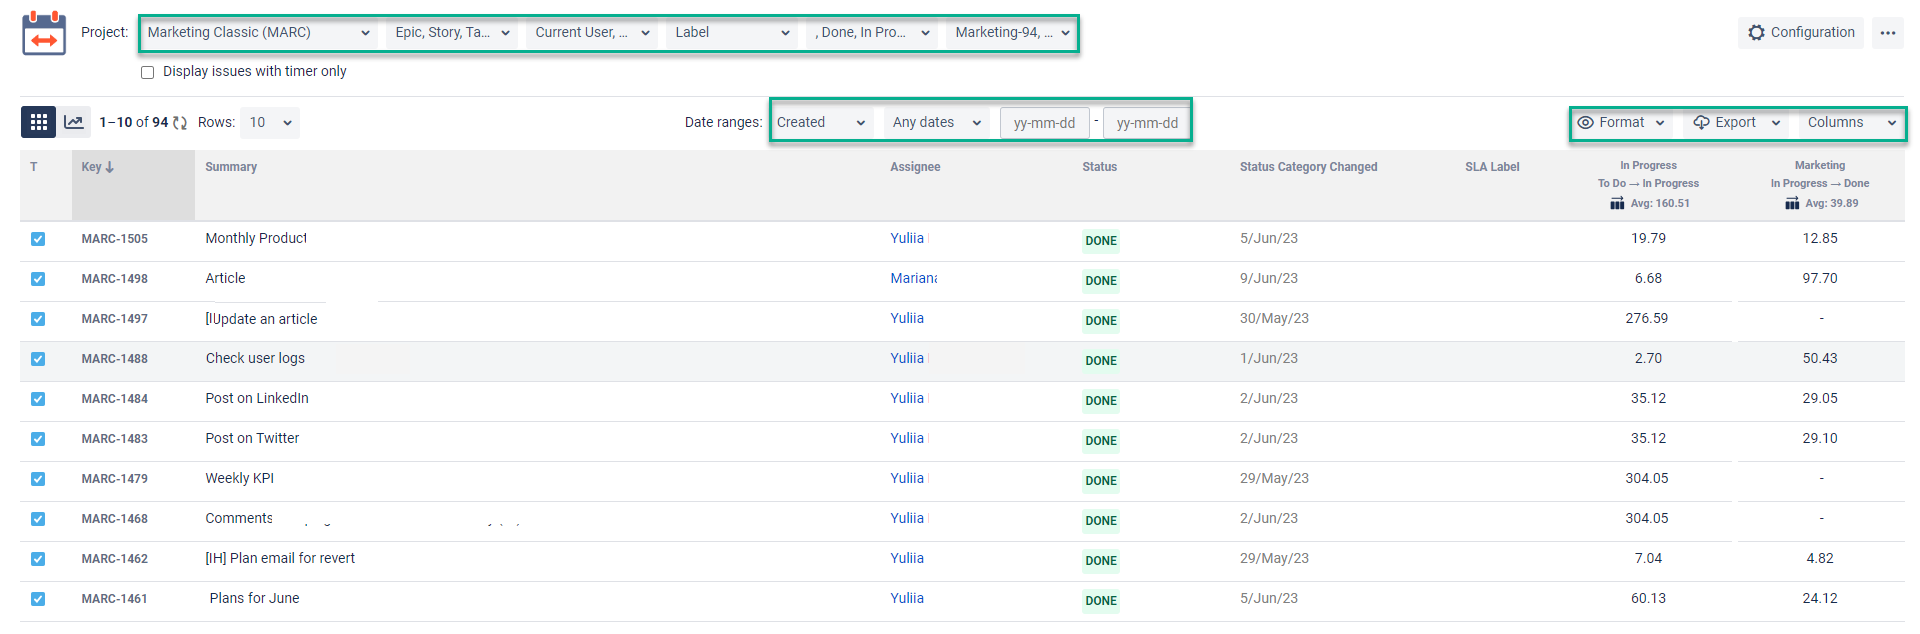
Task: Click the calendar icon under In Progress column
Action: 1617,203
